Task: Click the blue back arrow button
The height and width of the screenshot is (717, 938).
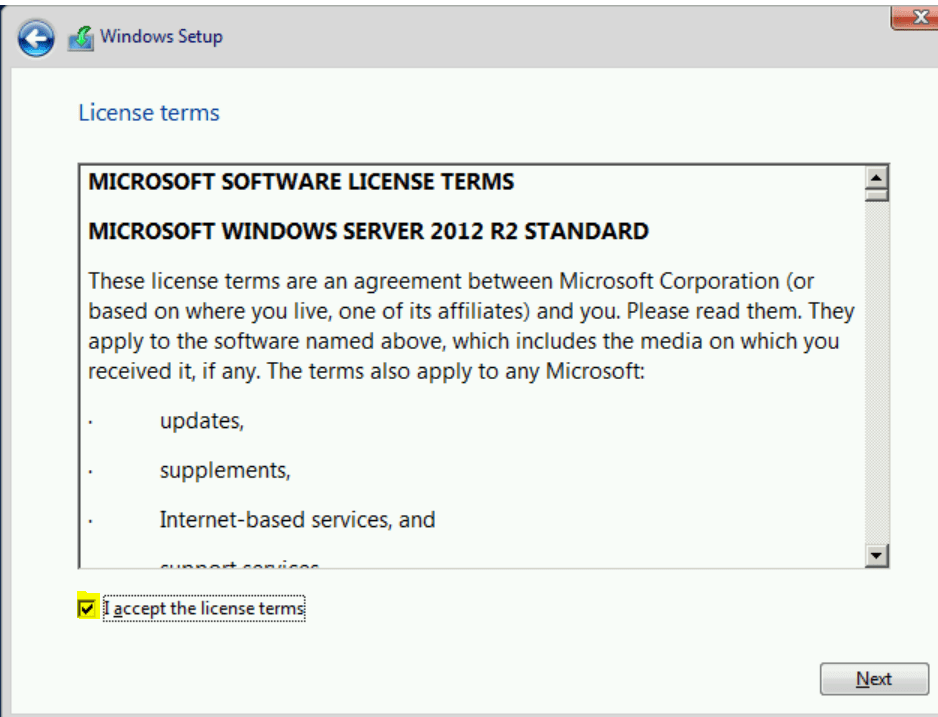Action: click(37, 38)
